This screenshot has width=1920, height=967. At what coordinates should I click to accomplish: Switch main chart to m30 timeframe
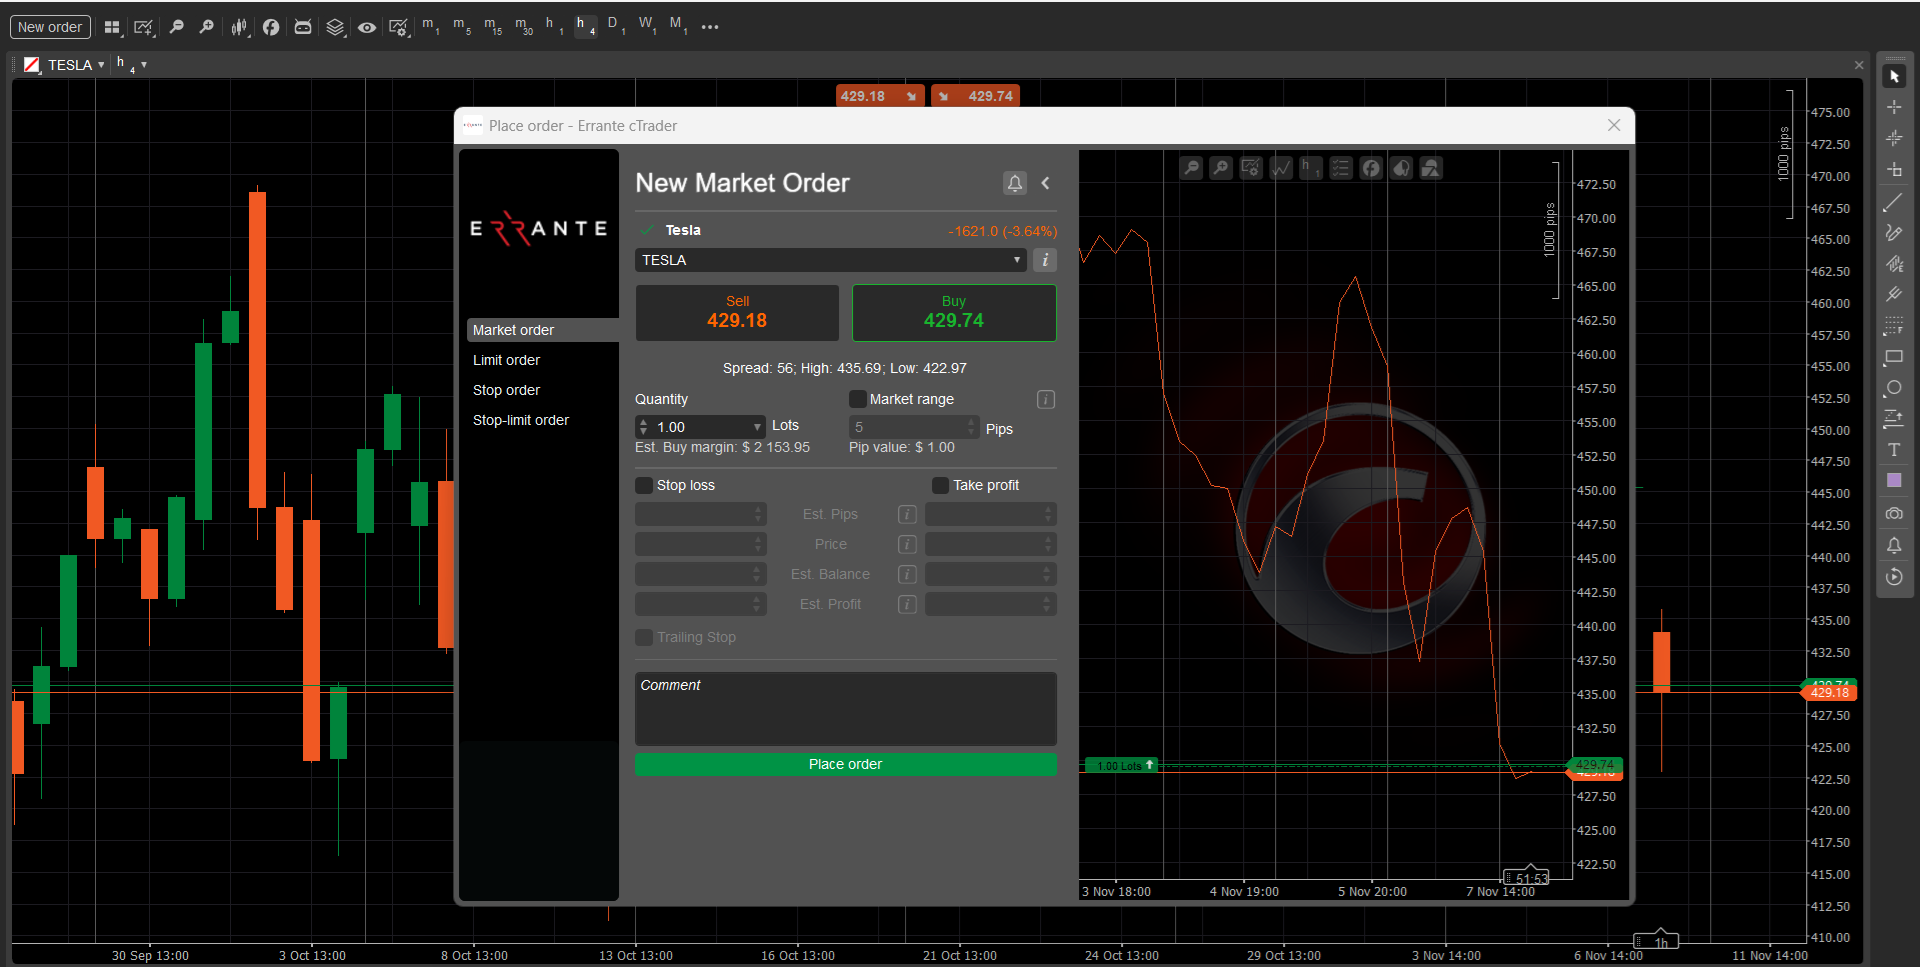[524, 25]
